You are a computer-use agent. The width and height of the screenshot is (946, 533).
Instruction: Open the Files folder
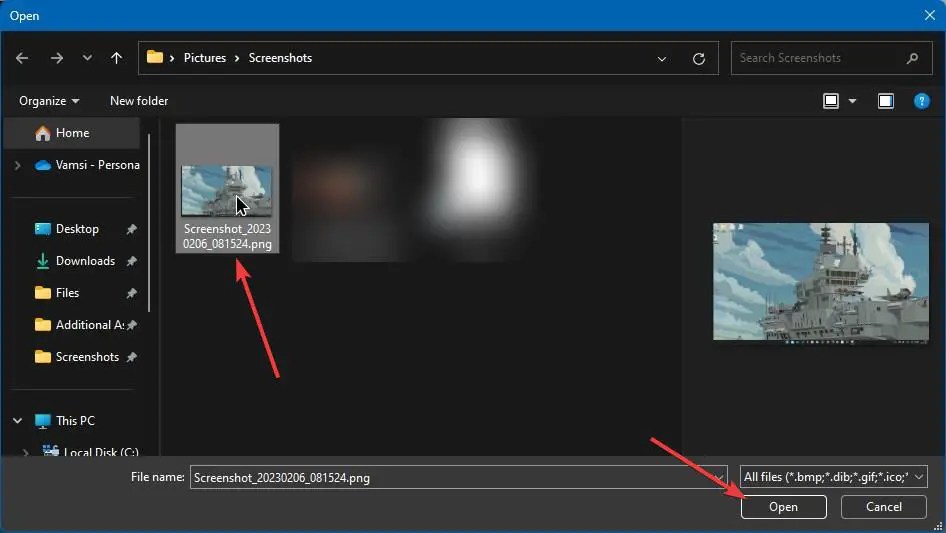click(68, 293)
